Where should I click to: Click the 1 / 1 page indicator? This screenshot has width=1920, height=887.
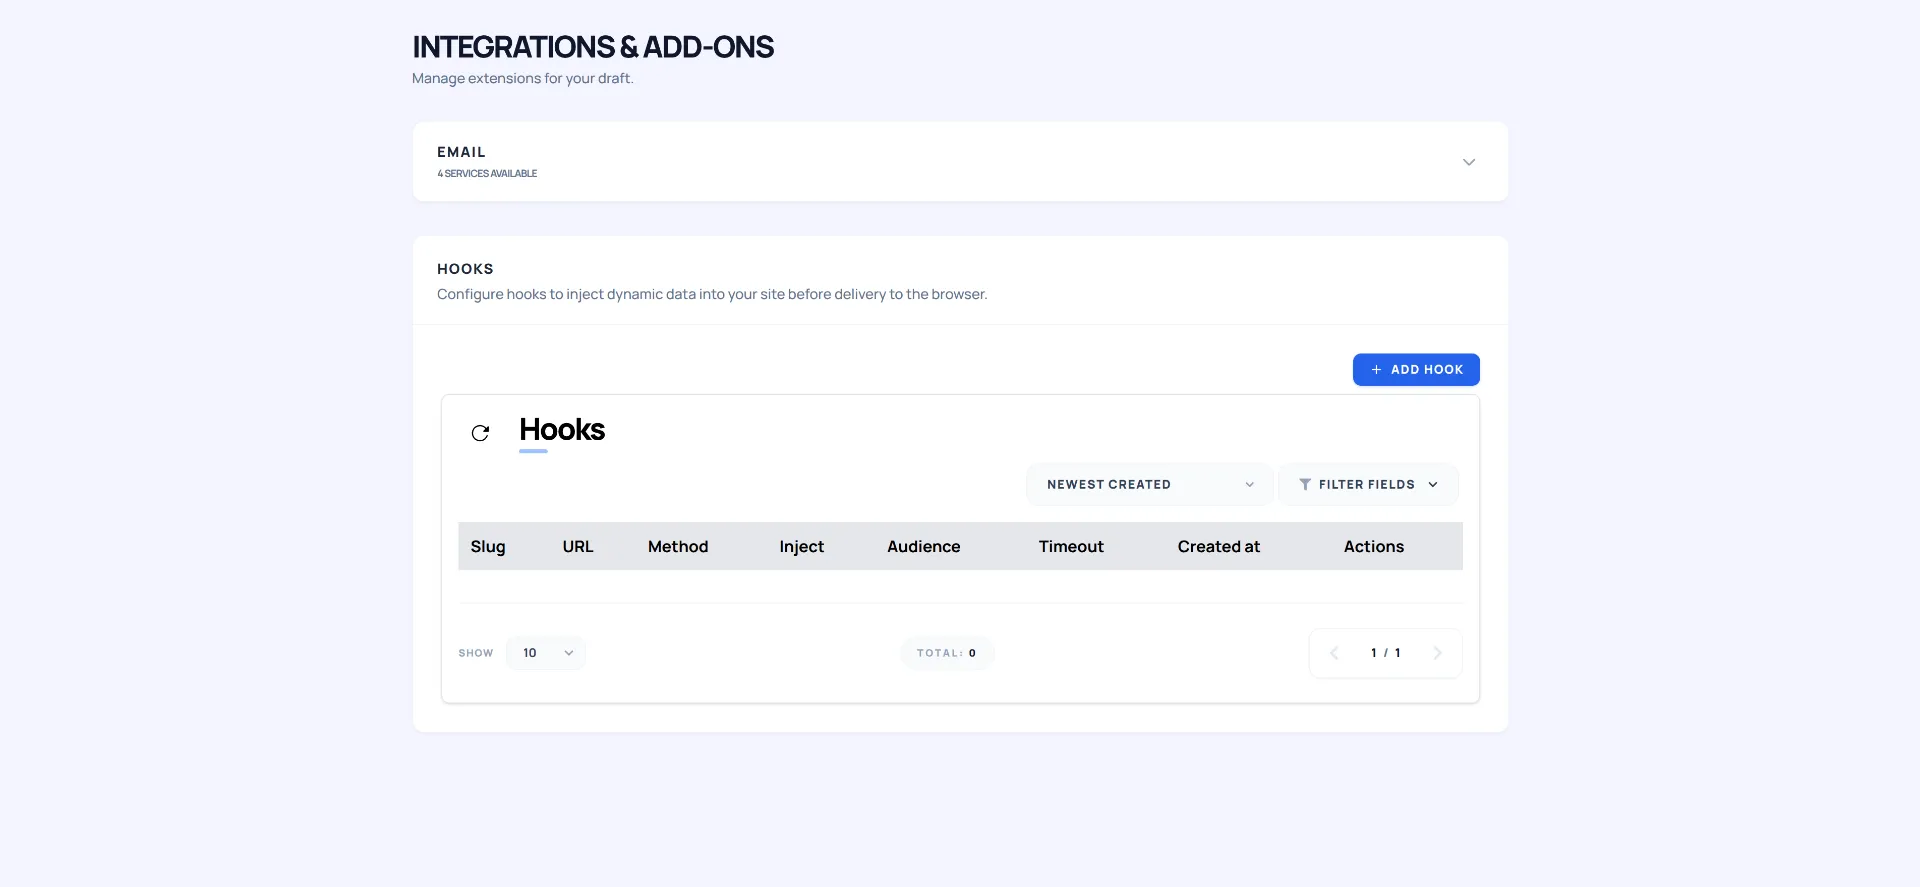[x=1385, y=653]
